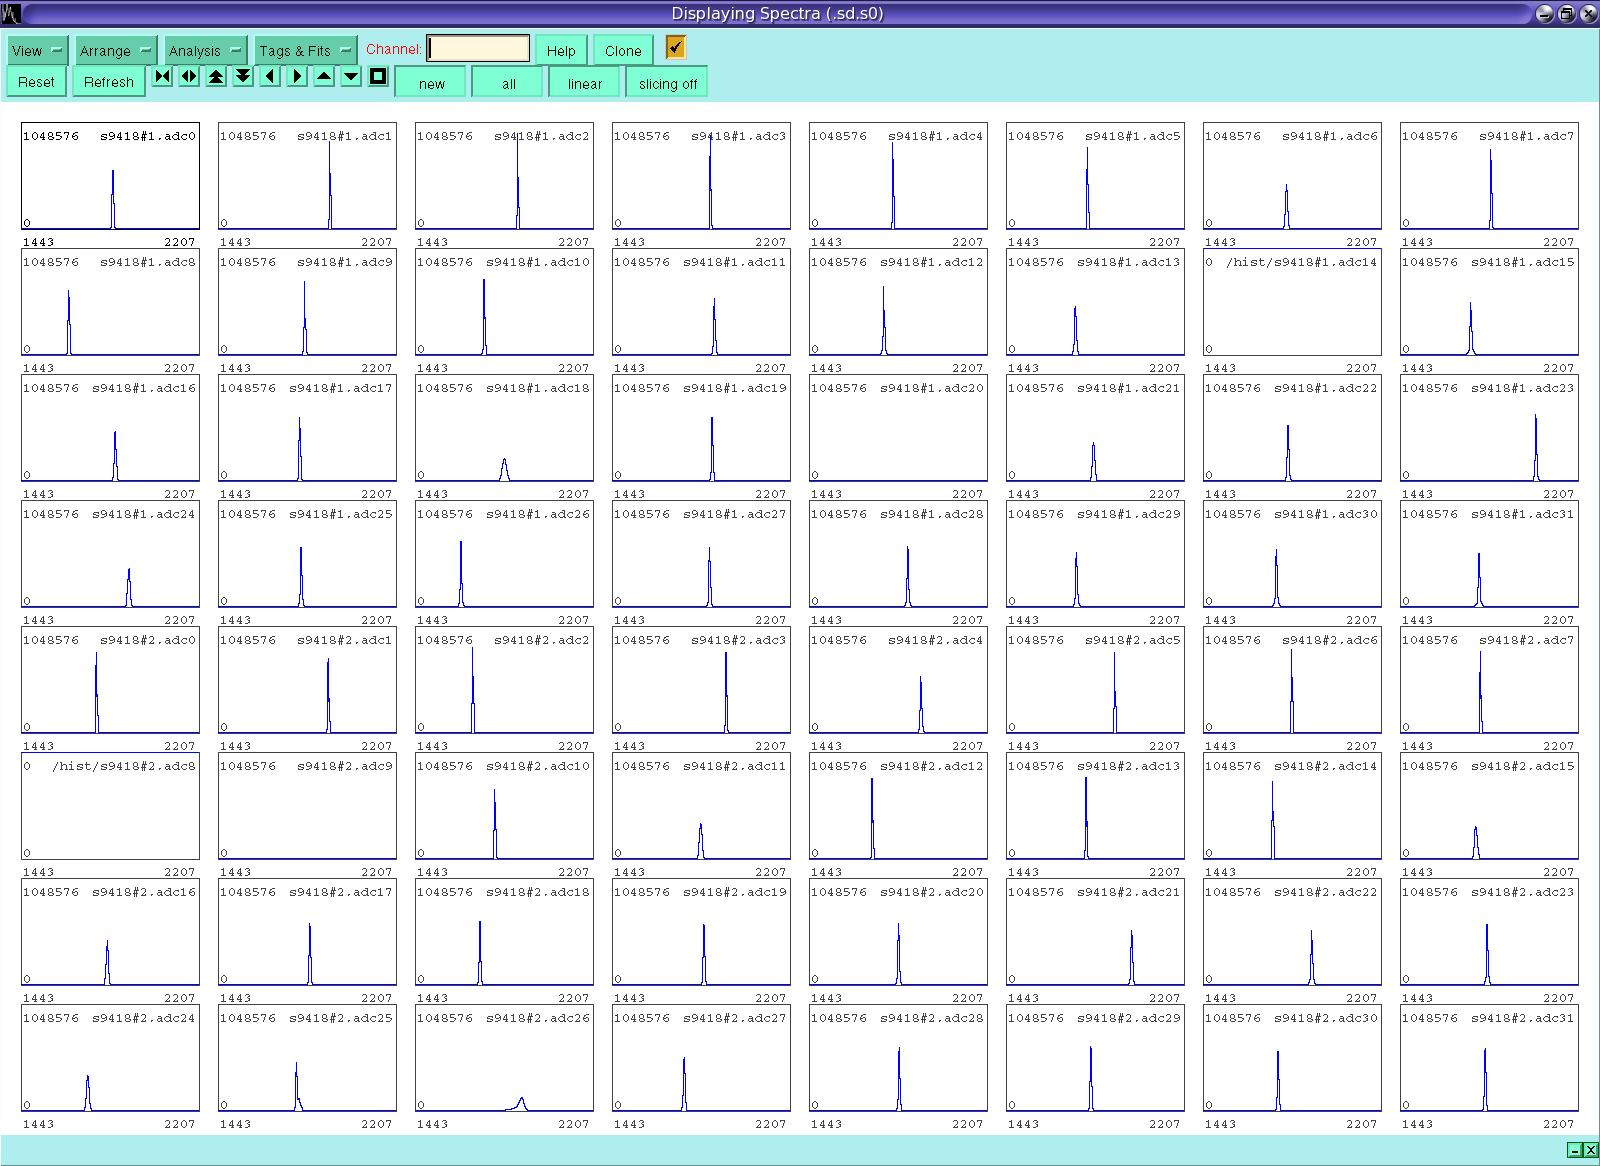
Task: Select the s9418#2.adc31 spectrum panel
Action: 1489,1058
